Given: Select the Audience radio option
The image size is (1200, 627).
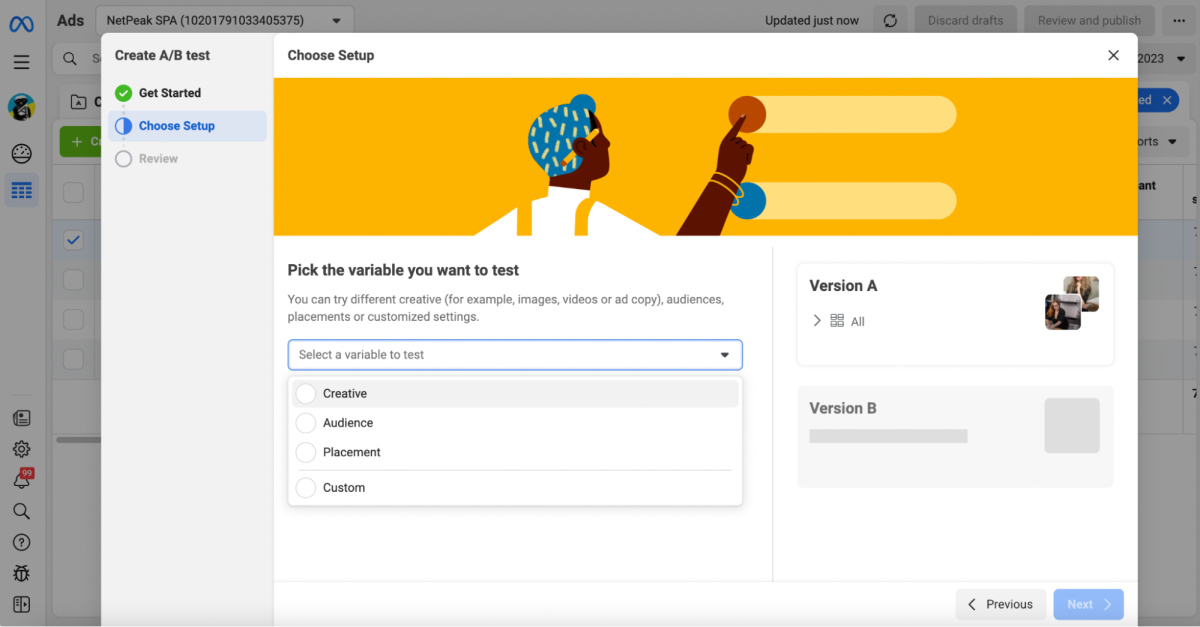Looking at the screenshot, I should [306, 423].
